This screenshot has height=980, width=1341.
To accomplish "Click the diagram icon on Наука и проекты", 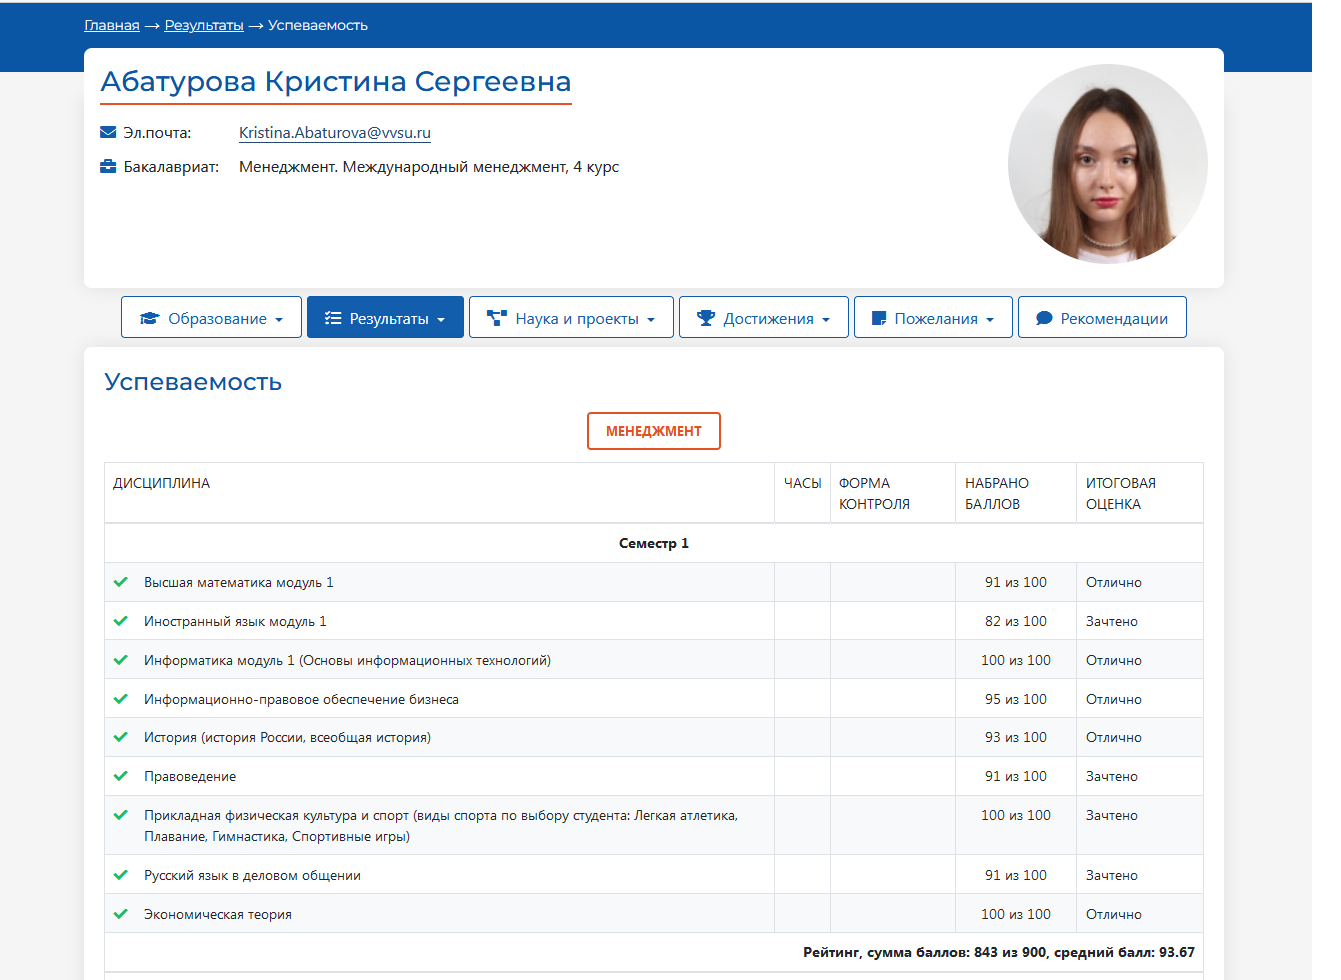I will click(x=496, y=318).
